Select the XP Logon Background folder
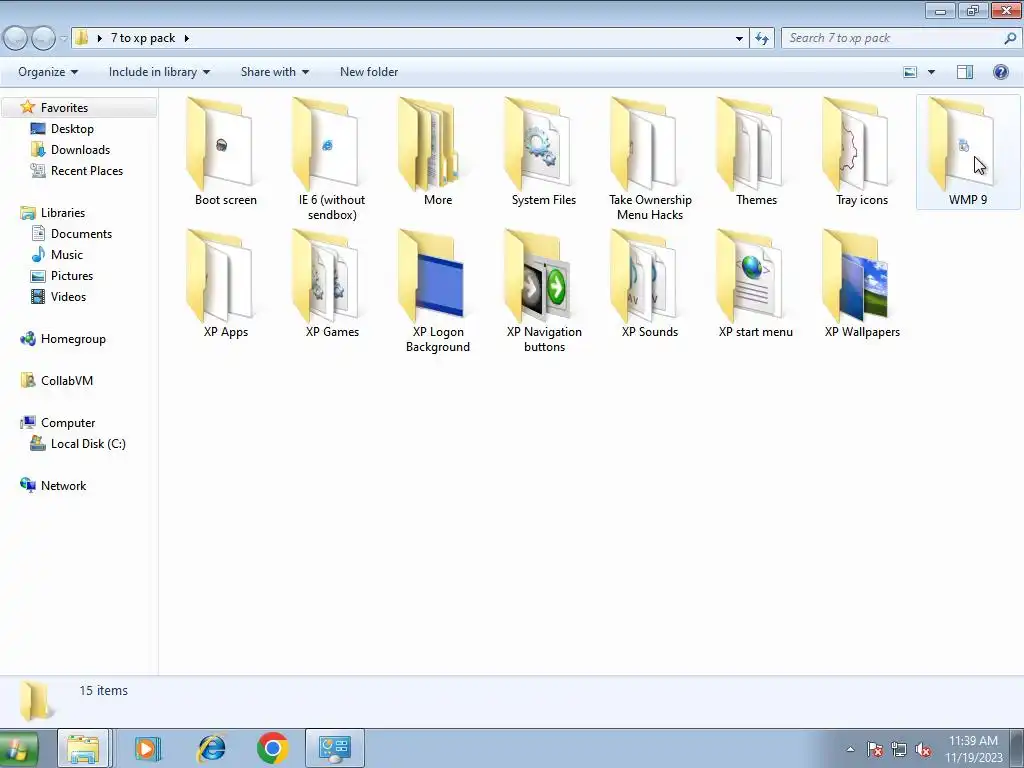 tap(438, 291)
